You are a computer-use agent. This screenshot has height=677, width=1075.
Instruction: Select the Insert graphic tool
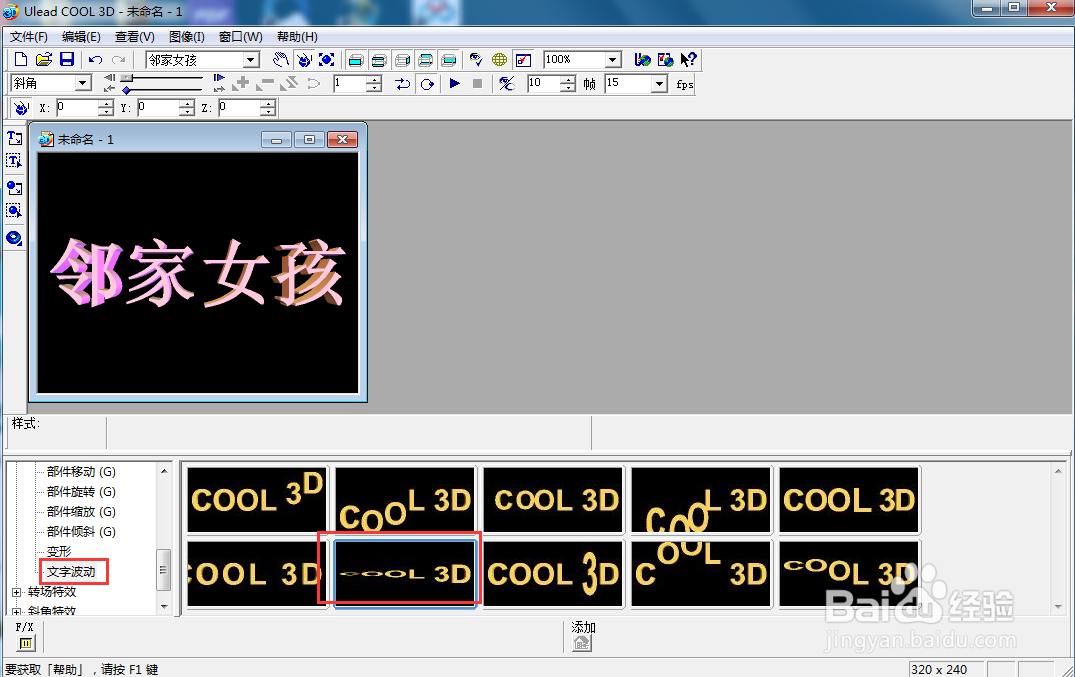click(14, 187)
